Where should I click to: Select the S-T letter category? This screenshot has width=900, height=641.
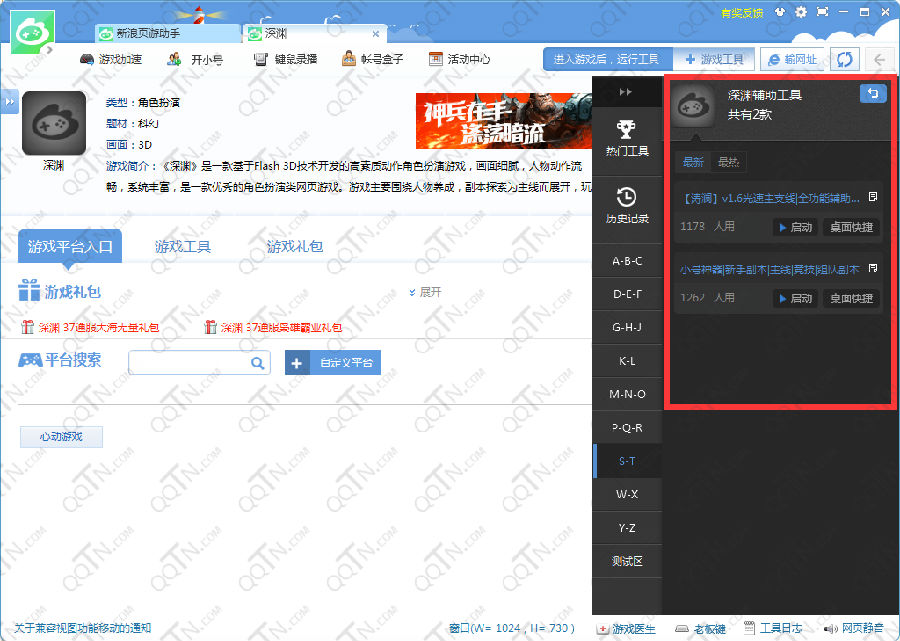point(626,461)
